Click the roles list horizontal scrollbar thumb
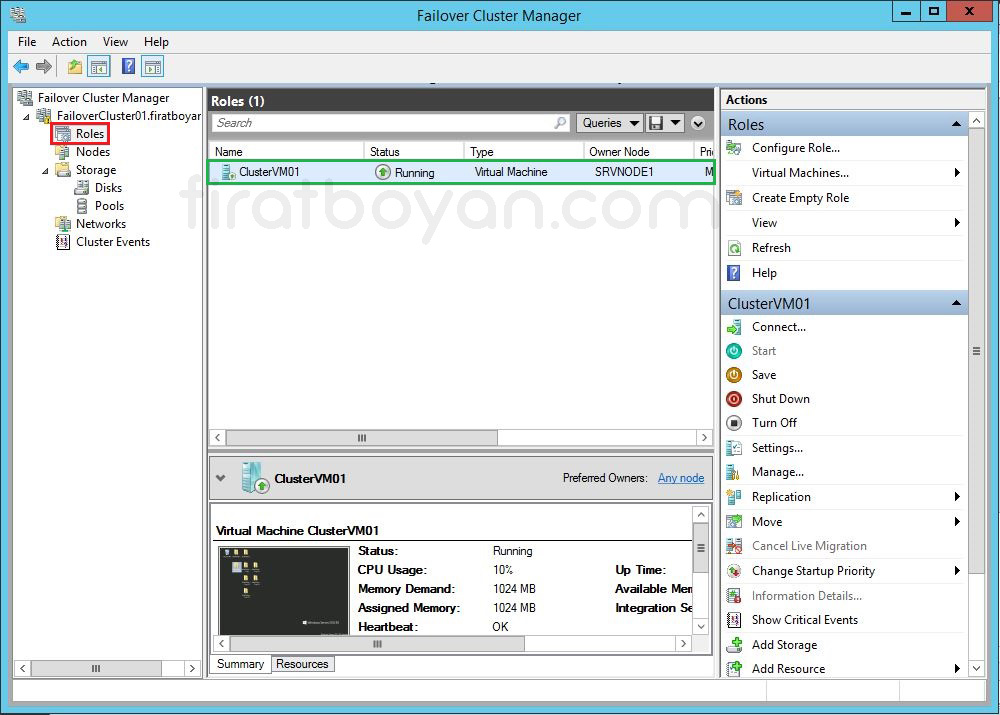The image size is (1000, 715). coord(362,438)
